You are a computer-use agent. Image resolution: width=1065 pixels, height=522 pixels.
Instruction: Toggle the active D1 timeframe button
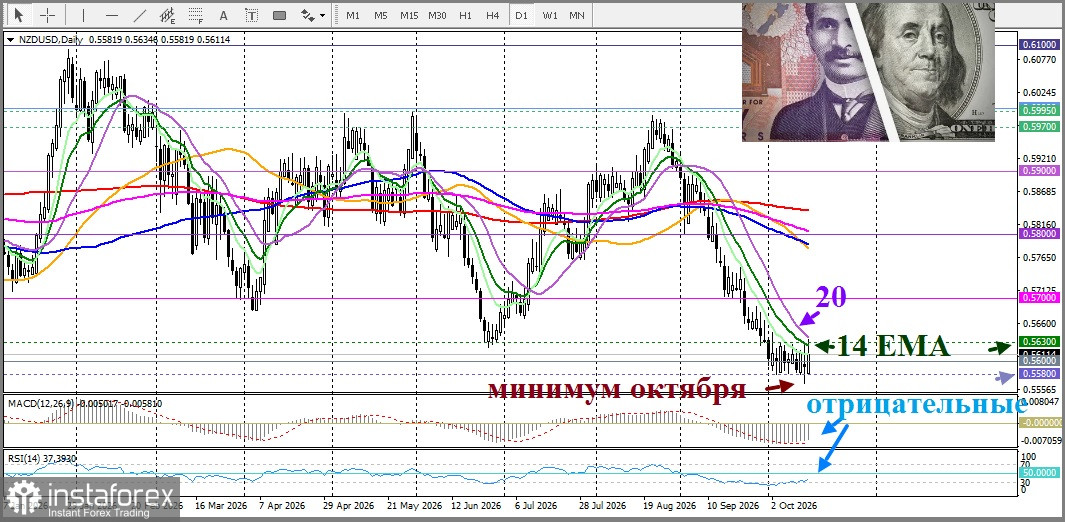point(521,14)
